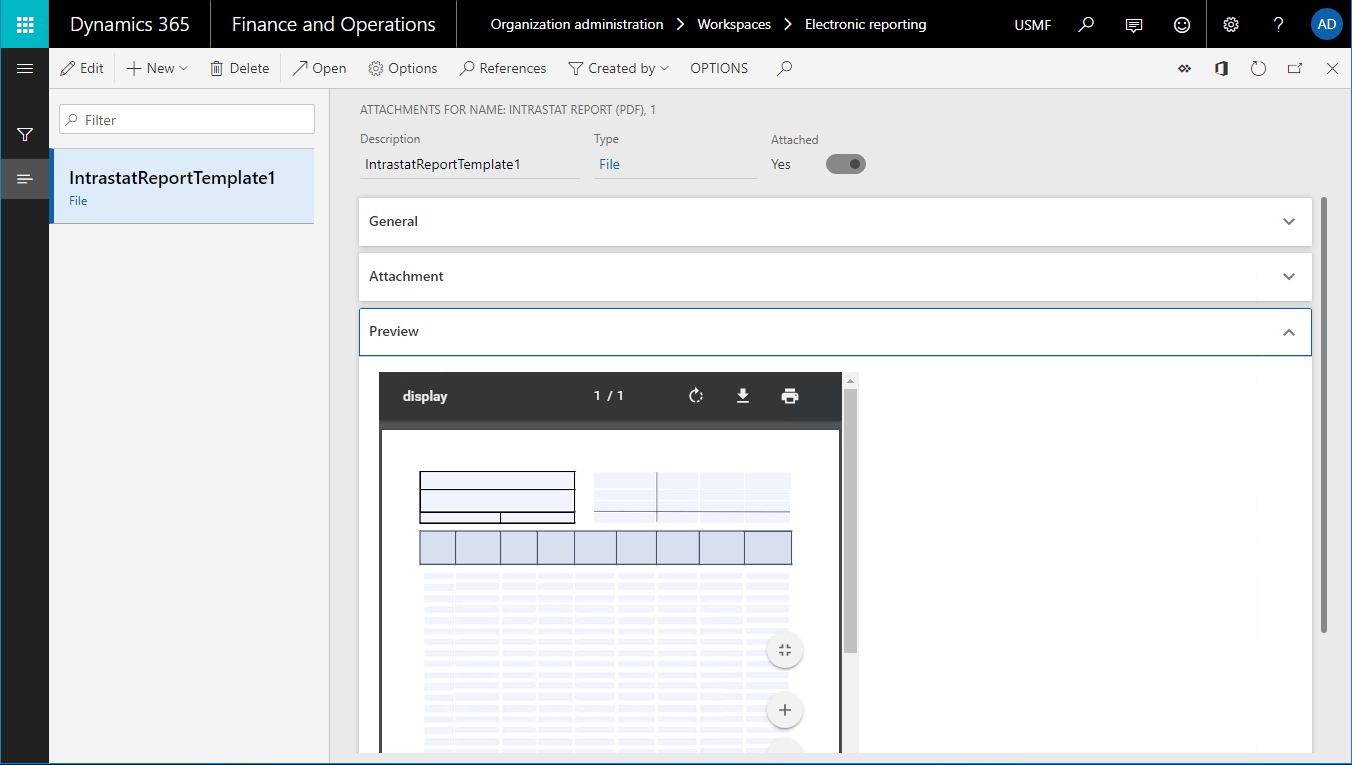Expand the Attachment section
This screenshot has width=1352, height=765.
[835, 276]
